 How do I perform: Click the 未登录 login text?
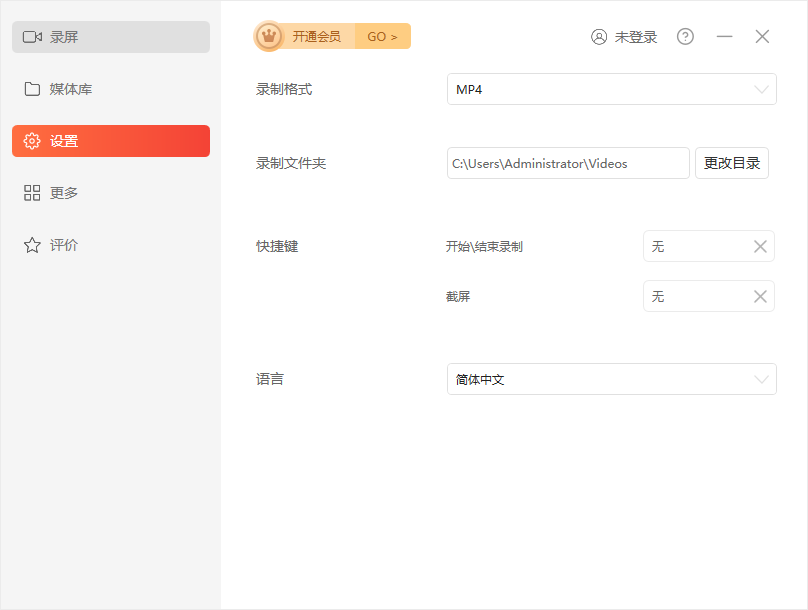click(636, 37)
